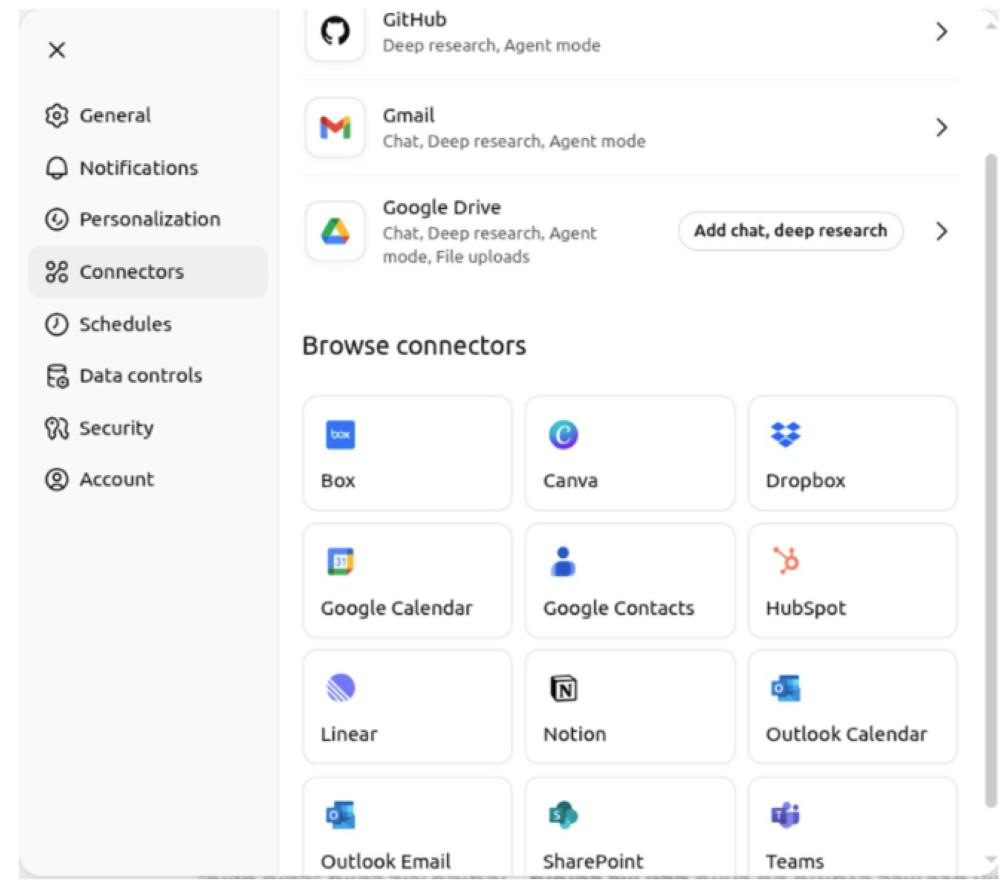Open the Google Calendar connector
The height and width of the screenshot is (881, 1000).
[x=407, y=580]
